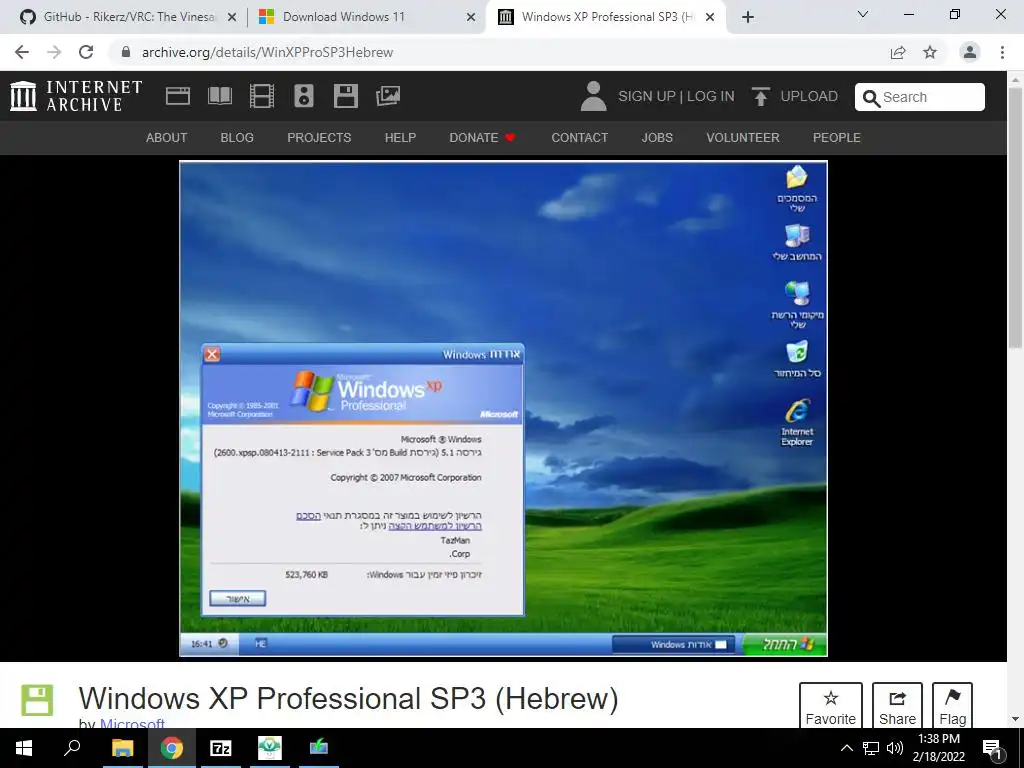Open the notification center icon
The height and width of the screenshot is (768, 1024).
pos(993,749)
